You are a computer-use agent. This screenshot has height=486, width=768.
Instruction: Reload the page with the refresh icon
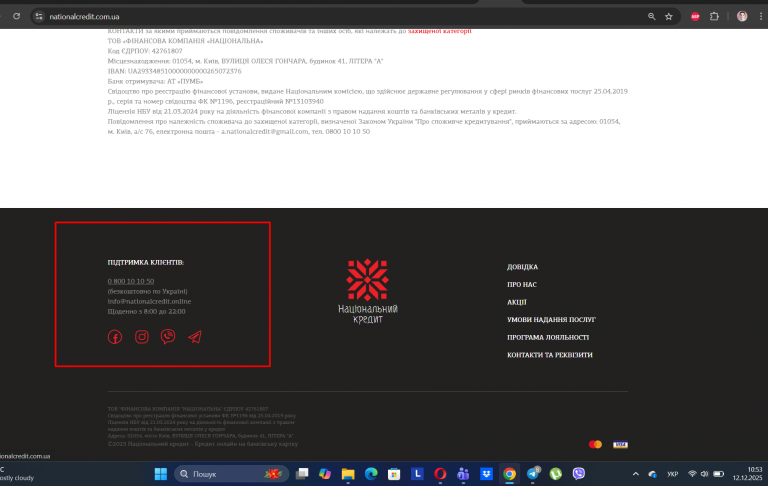tap(17, 16)
